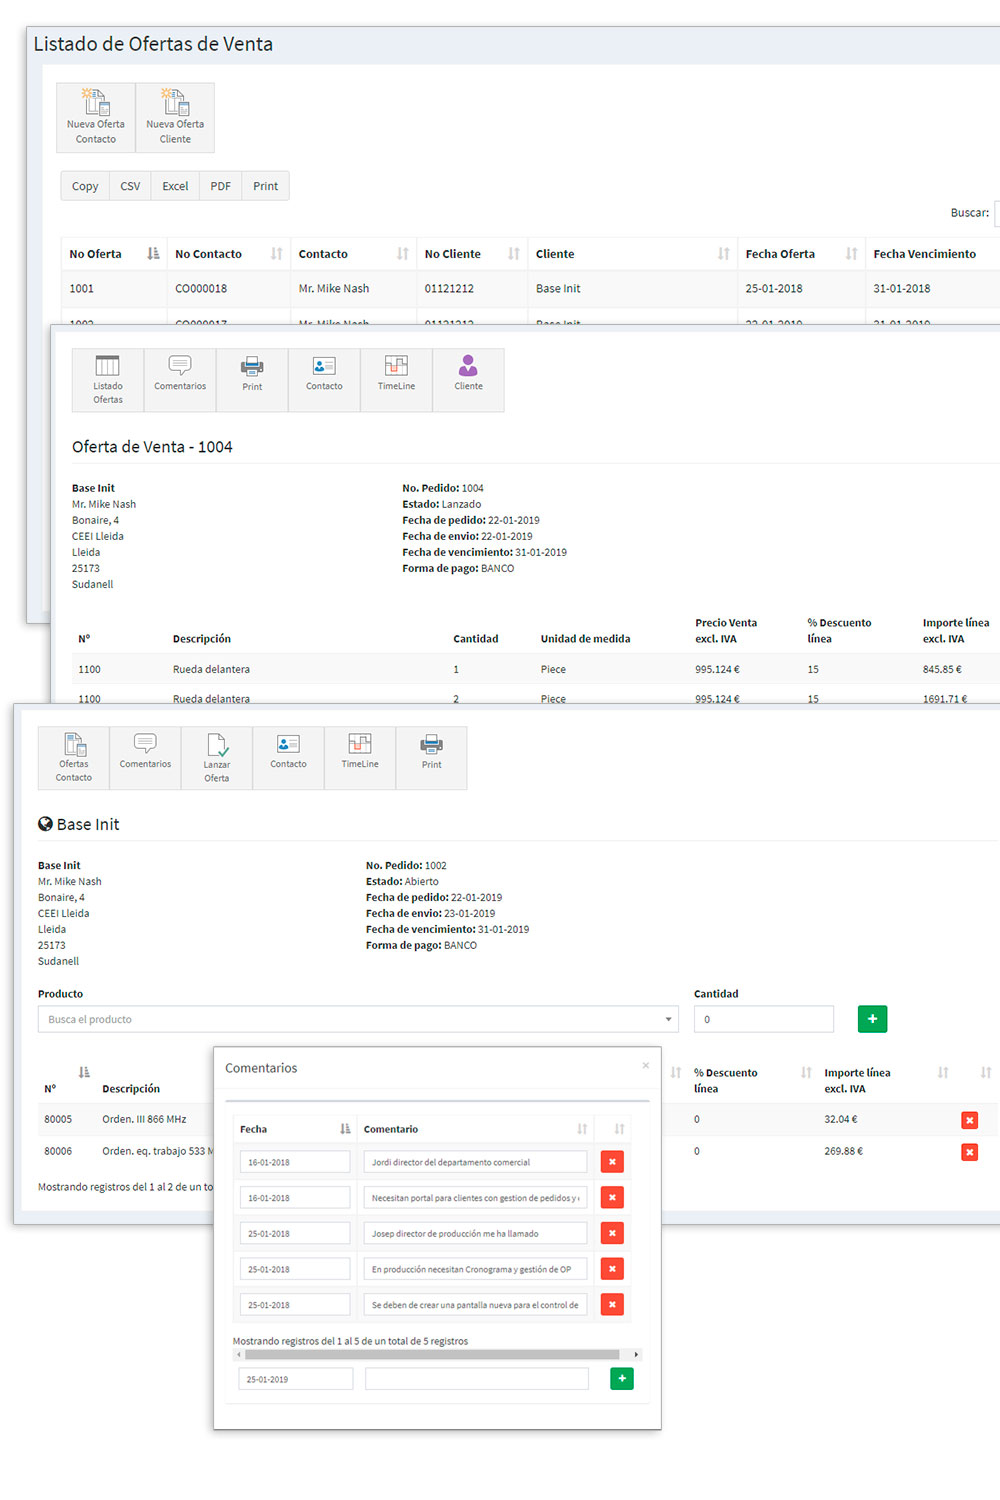
Task: Remove comment 'Jordi director del departamento comercial'
Action: (612, 1162)
